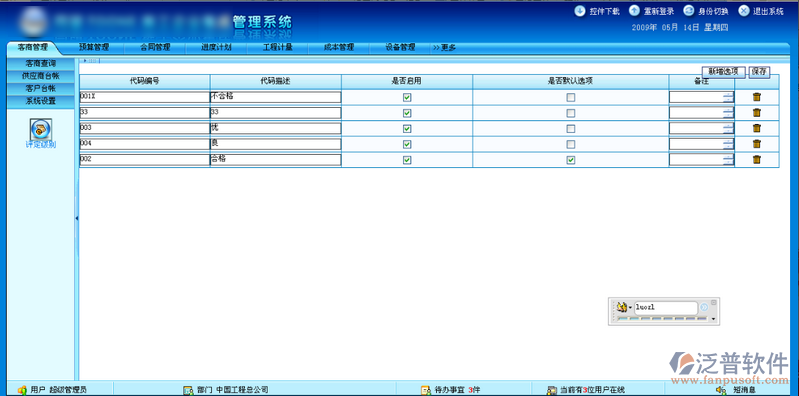Delete the 不合格 row with trash icon
This screenshot has width=799, height=396.
[x=757, y=97]
